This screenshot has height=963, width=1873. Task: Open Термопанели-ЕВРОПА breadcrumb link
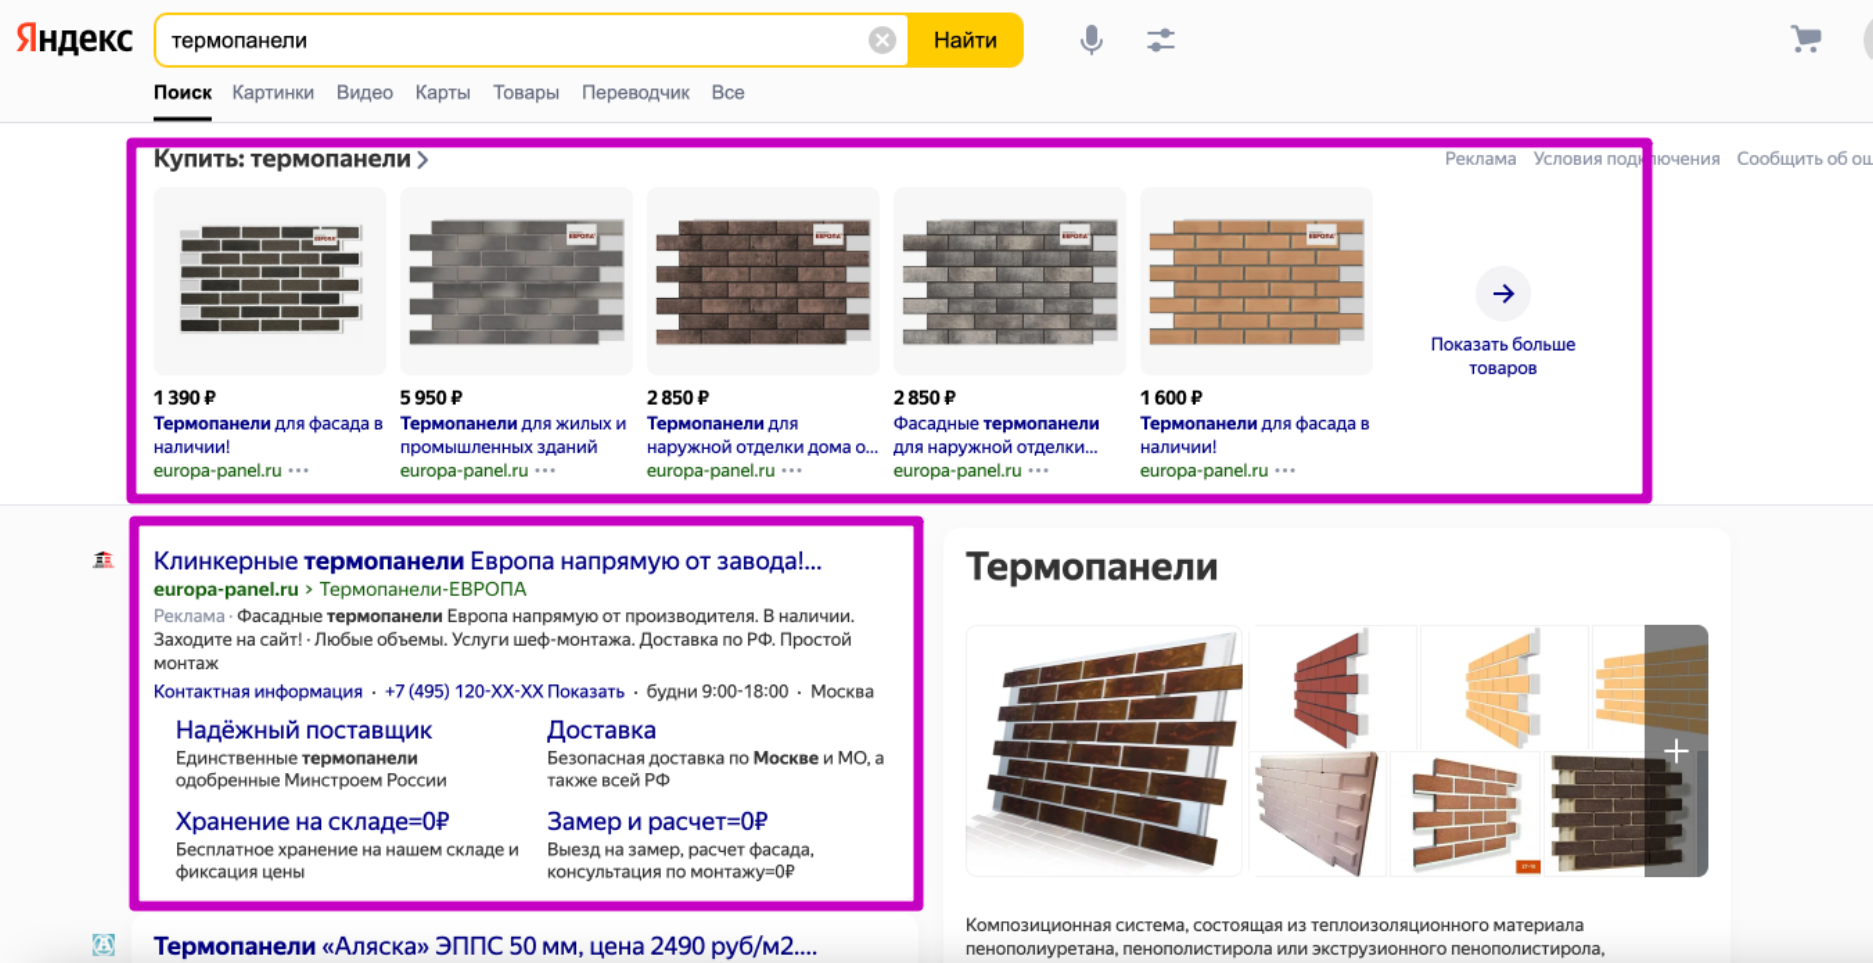[x=422, y=590]
